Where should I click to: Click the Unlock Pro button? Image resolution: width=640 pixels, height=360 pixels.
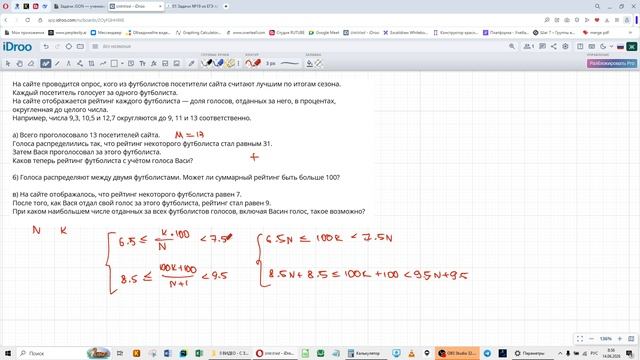pos(611,63)
